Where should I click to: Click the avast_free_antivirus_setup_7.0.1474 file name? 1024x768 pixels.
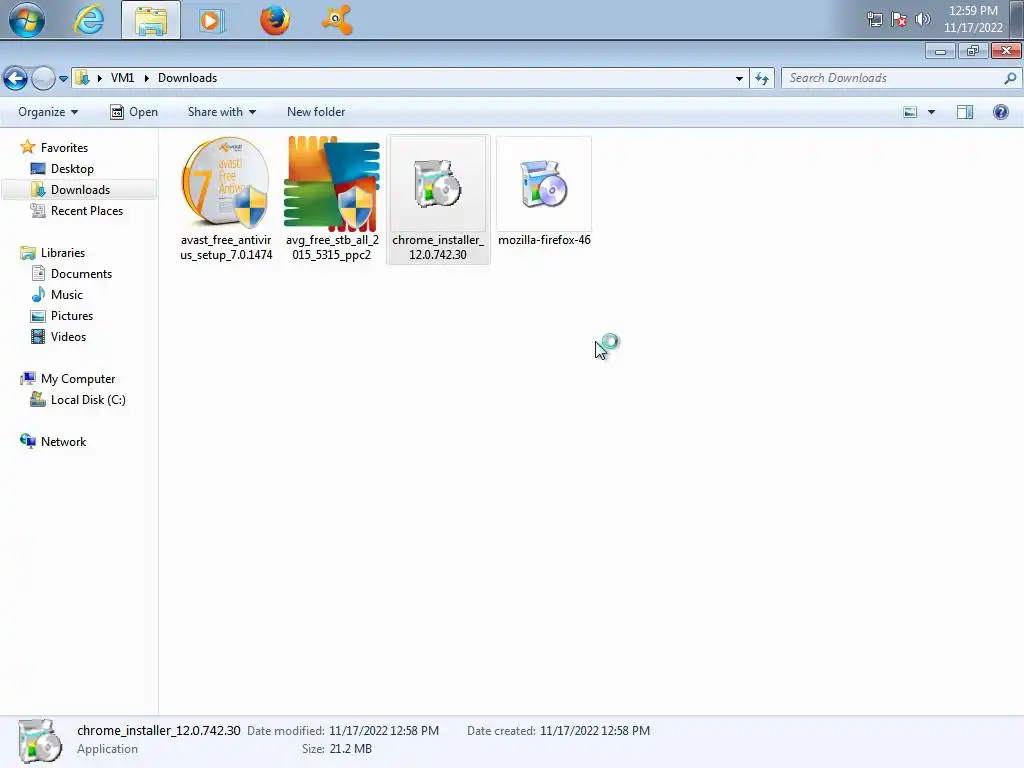tap(226, 248)
